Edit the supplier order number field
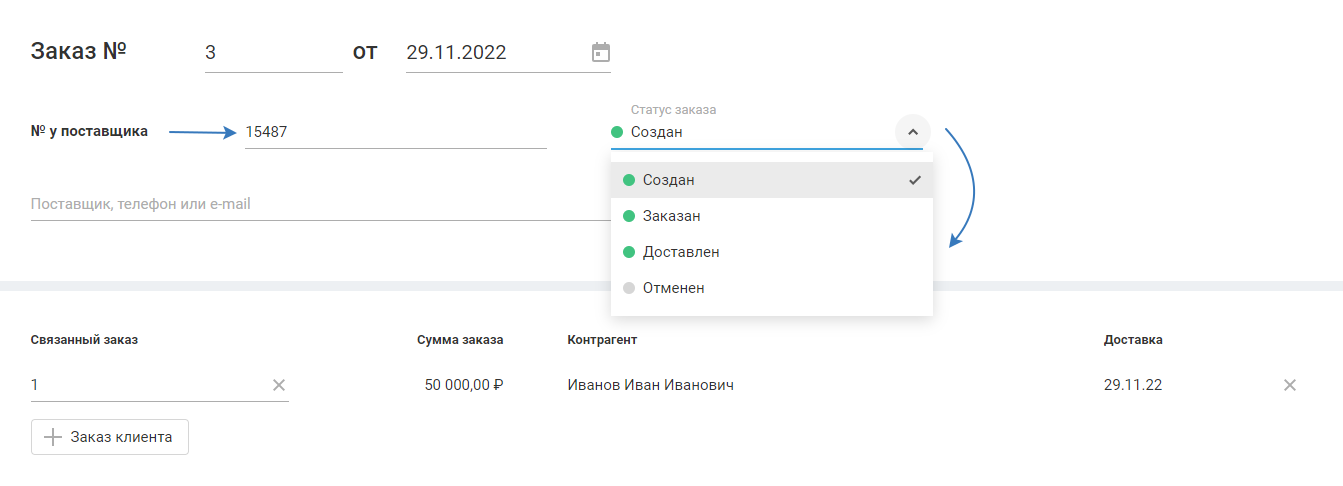This screenshot has height=486, width=1343. 395,131
